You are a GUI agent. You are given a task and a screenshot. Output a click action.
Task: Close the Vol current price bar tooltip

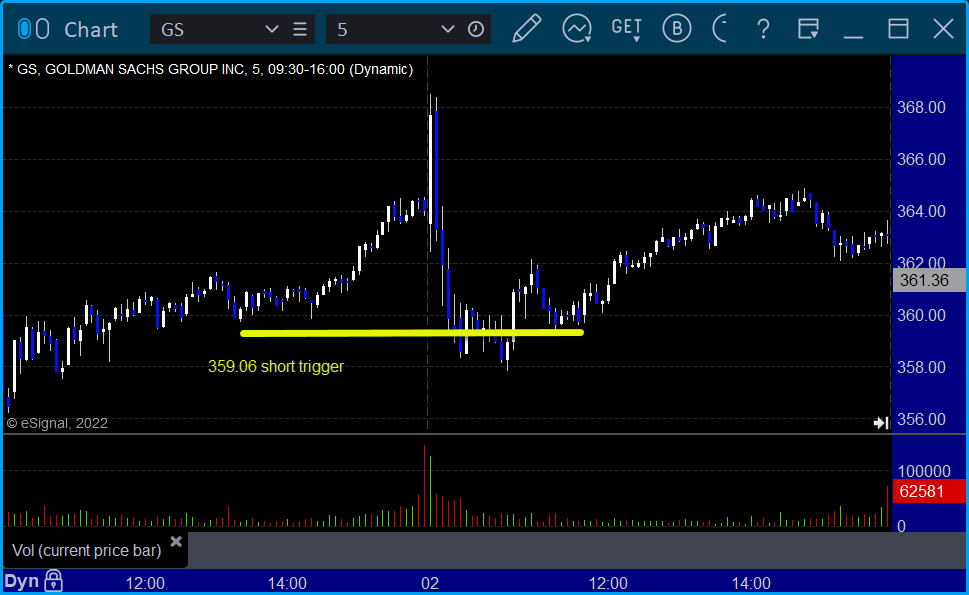(x=176, y=542)
